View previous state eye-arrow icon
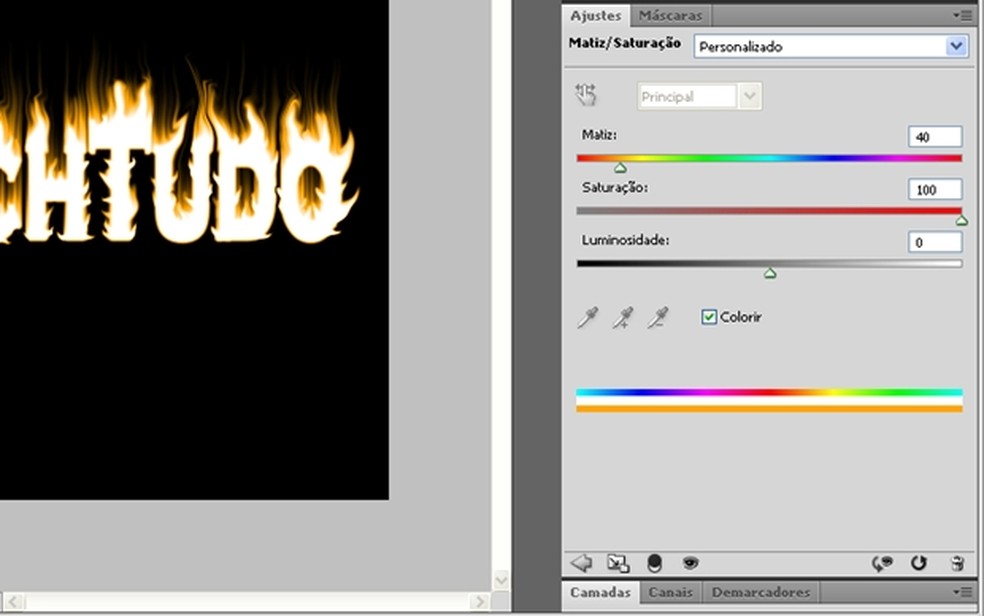Viewport: 984px width, 616px height. point(882,563)
